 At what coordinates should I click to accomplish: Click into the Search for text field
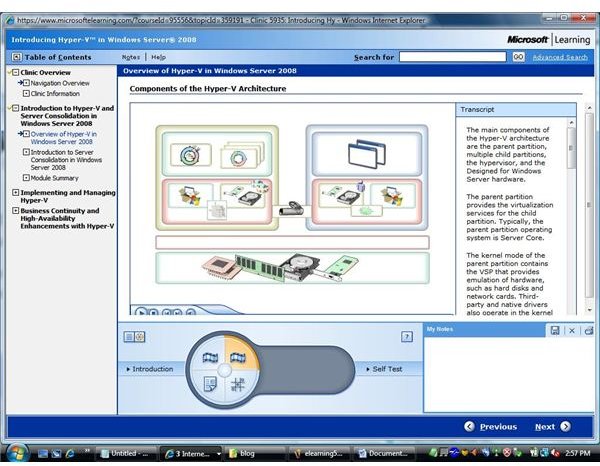click(453, 57)
